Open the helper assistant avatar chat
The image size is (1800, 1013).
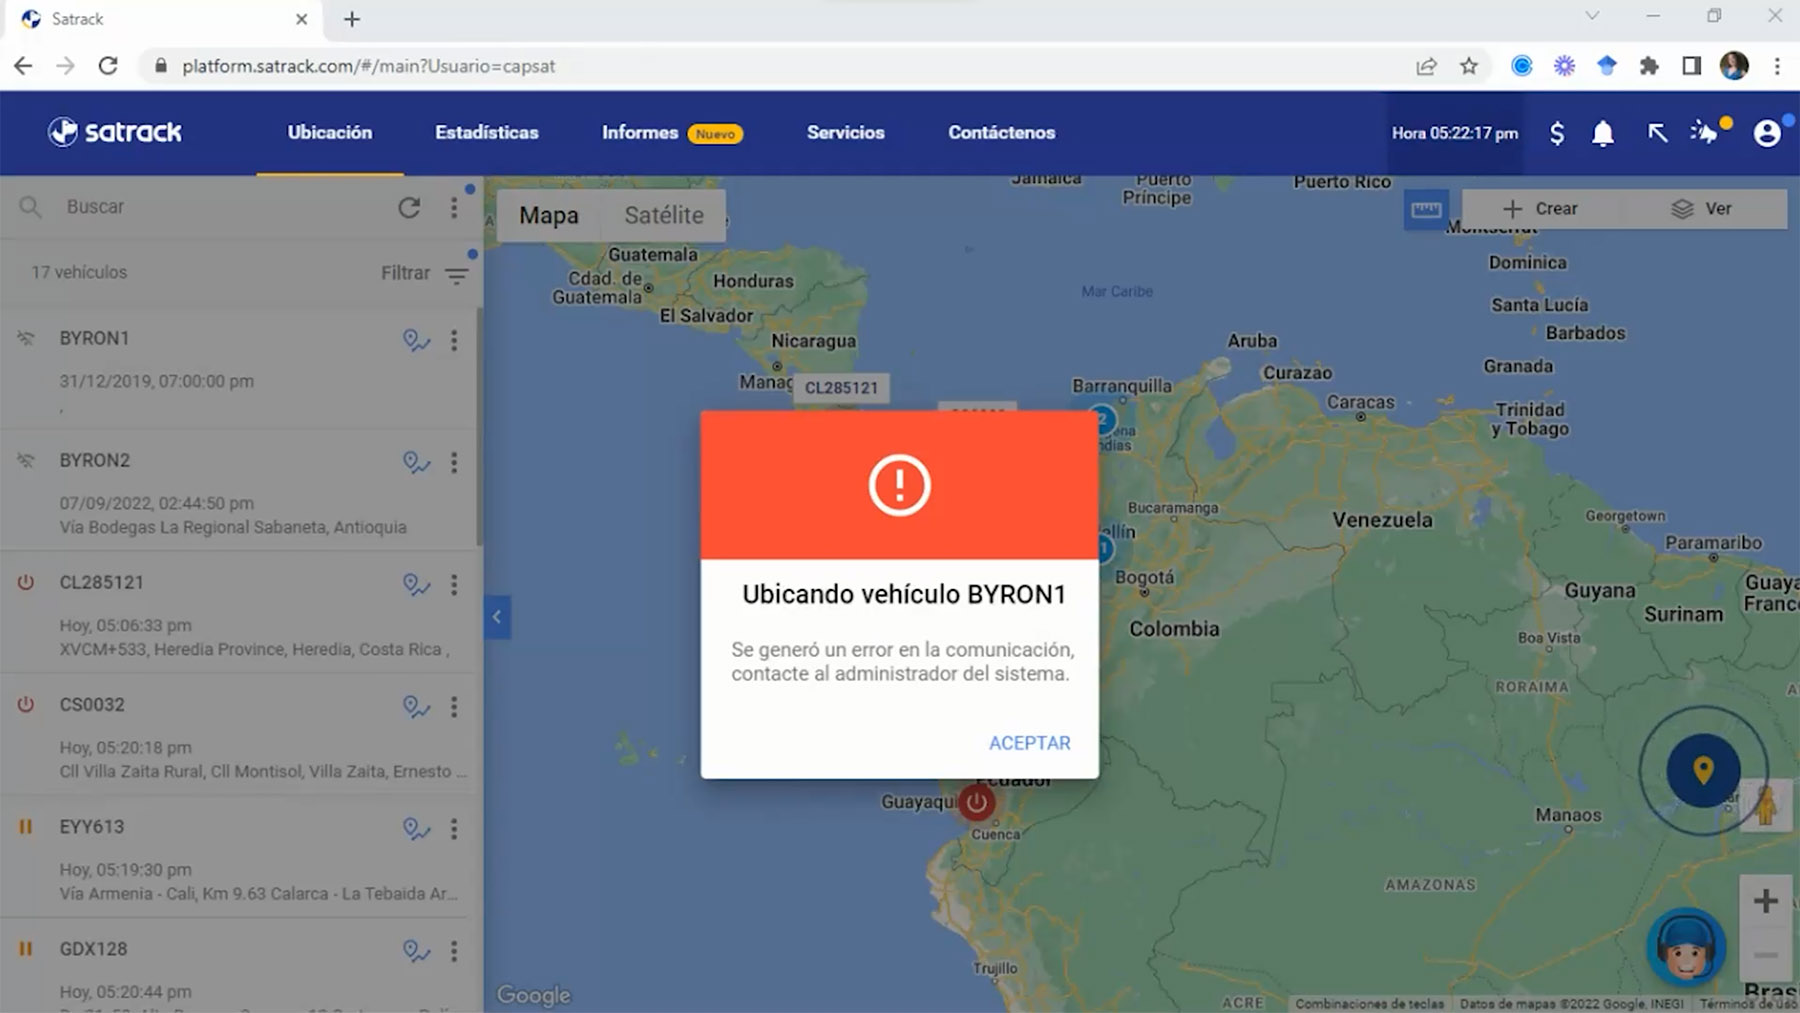pos(1686,947)
